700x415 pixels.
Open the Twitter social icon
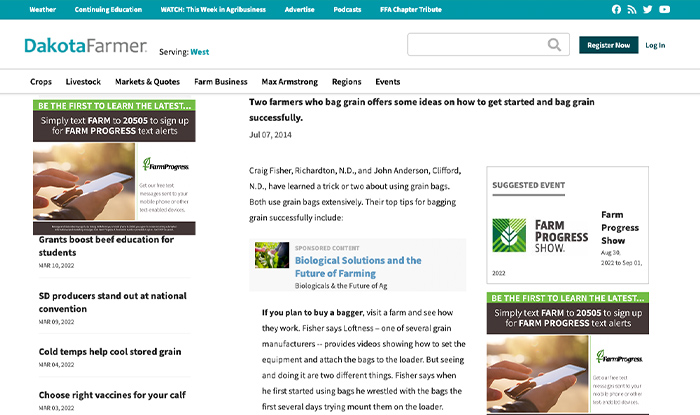point(647,9)
